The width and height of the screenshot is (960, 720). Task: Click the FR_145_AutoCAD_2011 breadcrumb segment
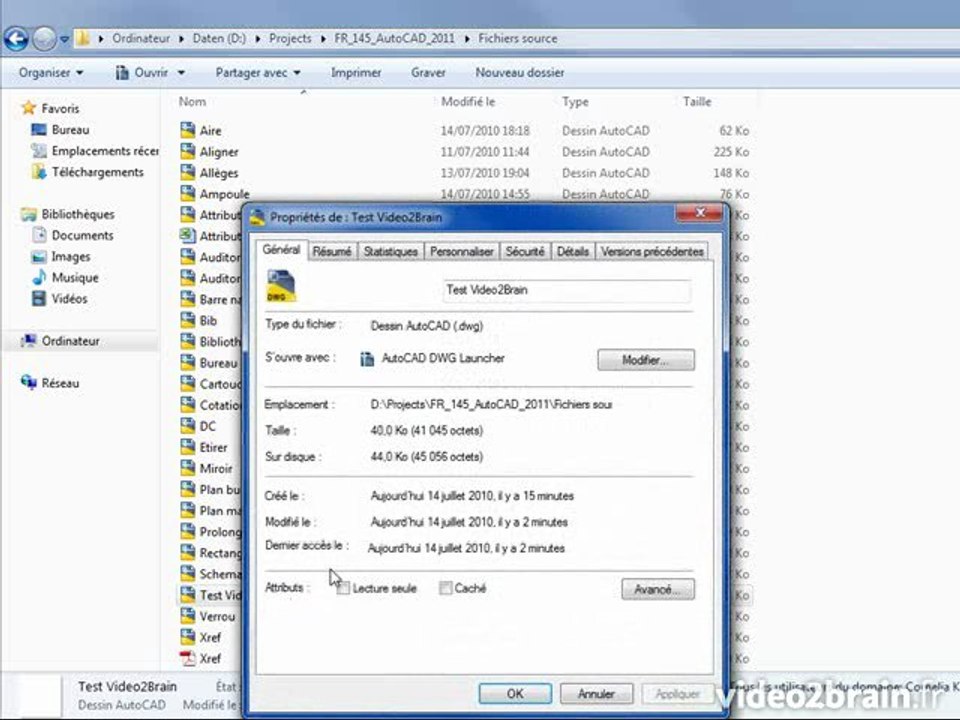[394, 39]
